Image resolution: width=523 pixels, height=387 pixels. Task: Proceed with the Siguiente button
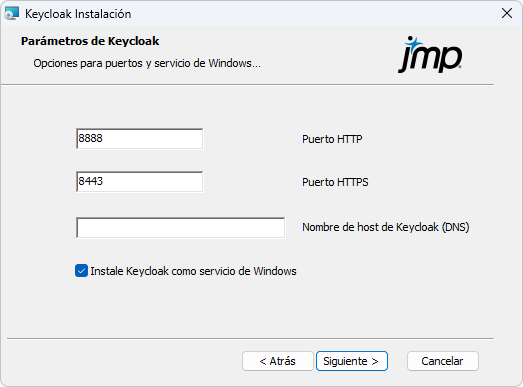352,361
